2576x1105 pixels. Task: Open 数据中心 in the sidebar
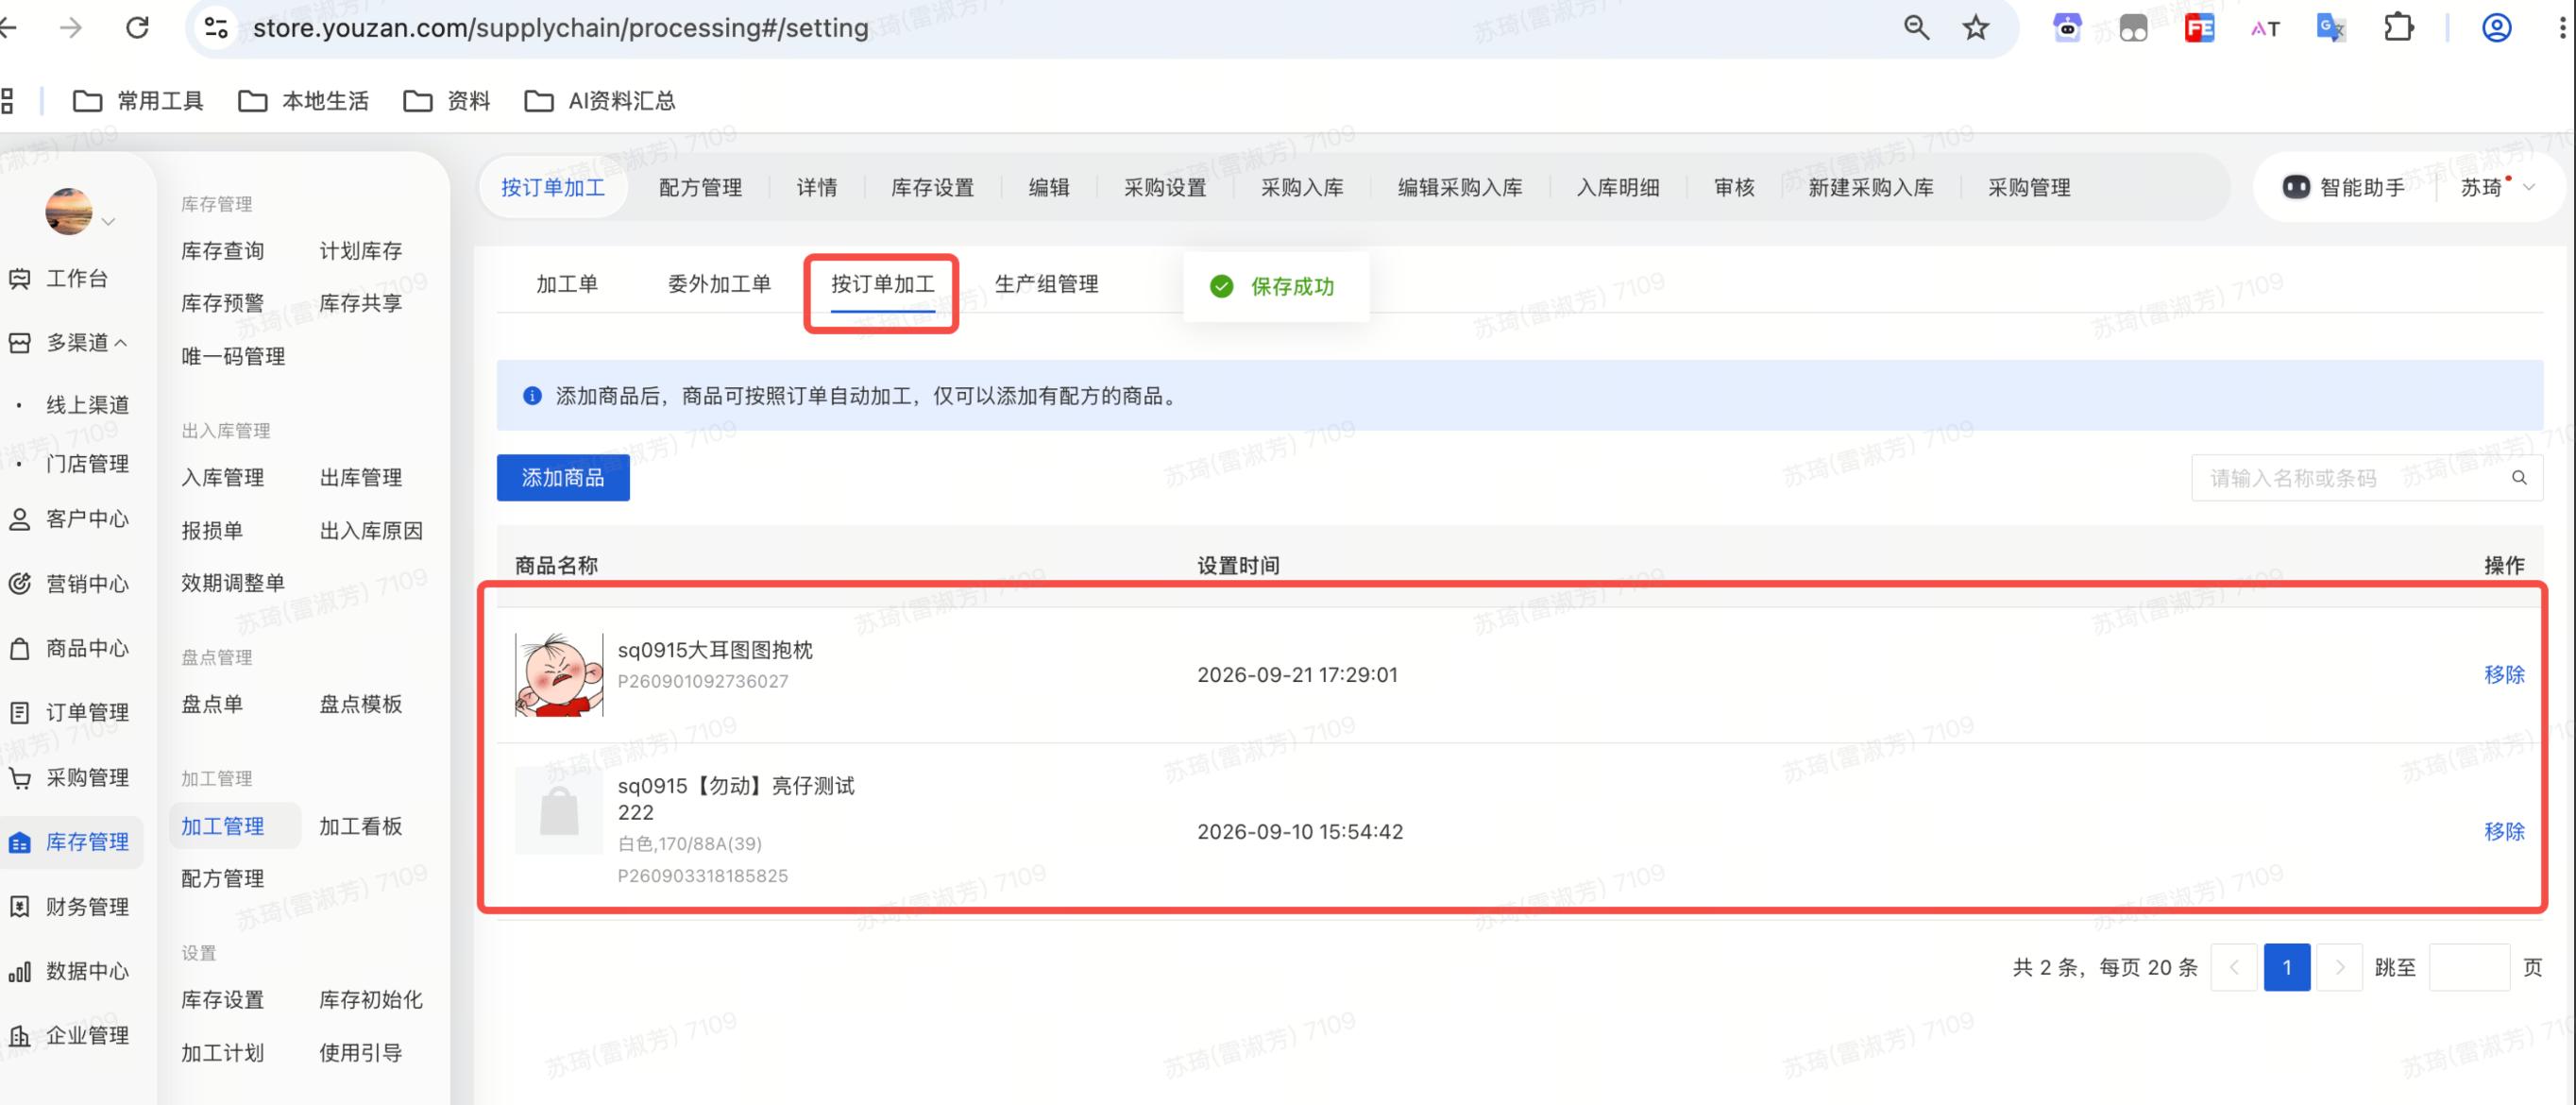tap(69, 970)
